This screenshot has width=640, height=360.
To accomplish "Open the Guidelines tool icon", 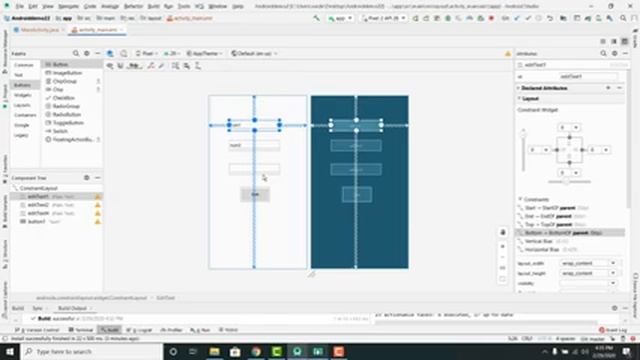I will coord(198,66).
